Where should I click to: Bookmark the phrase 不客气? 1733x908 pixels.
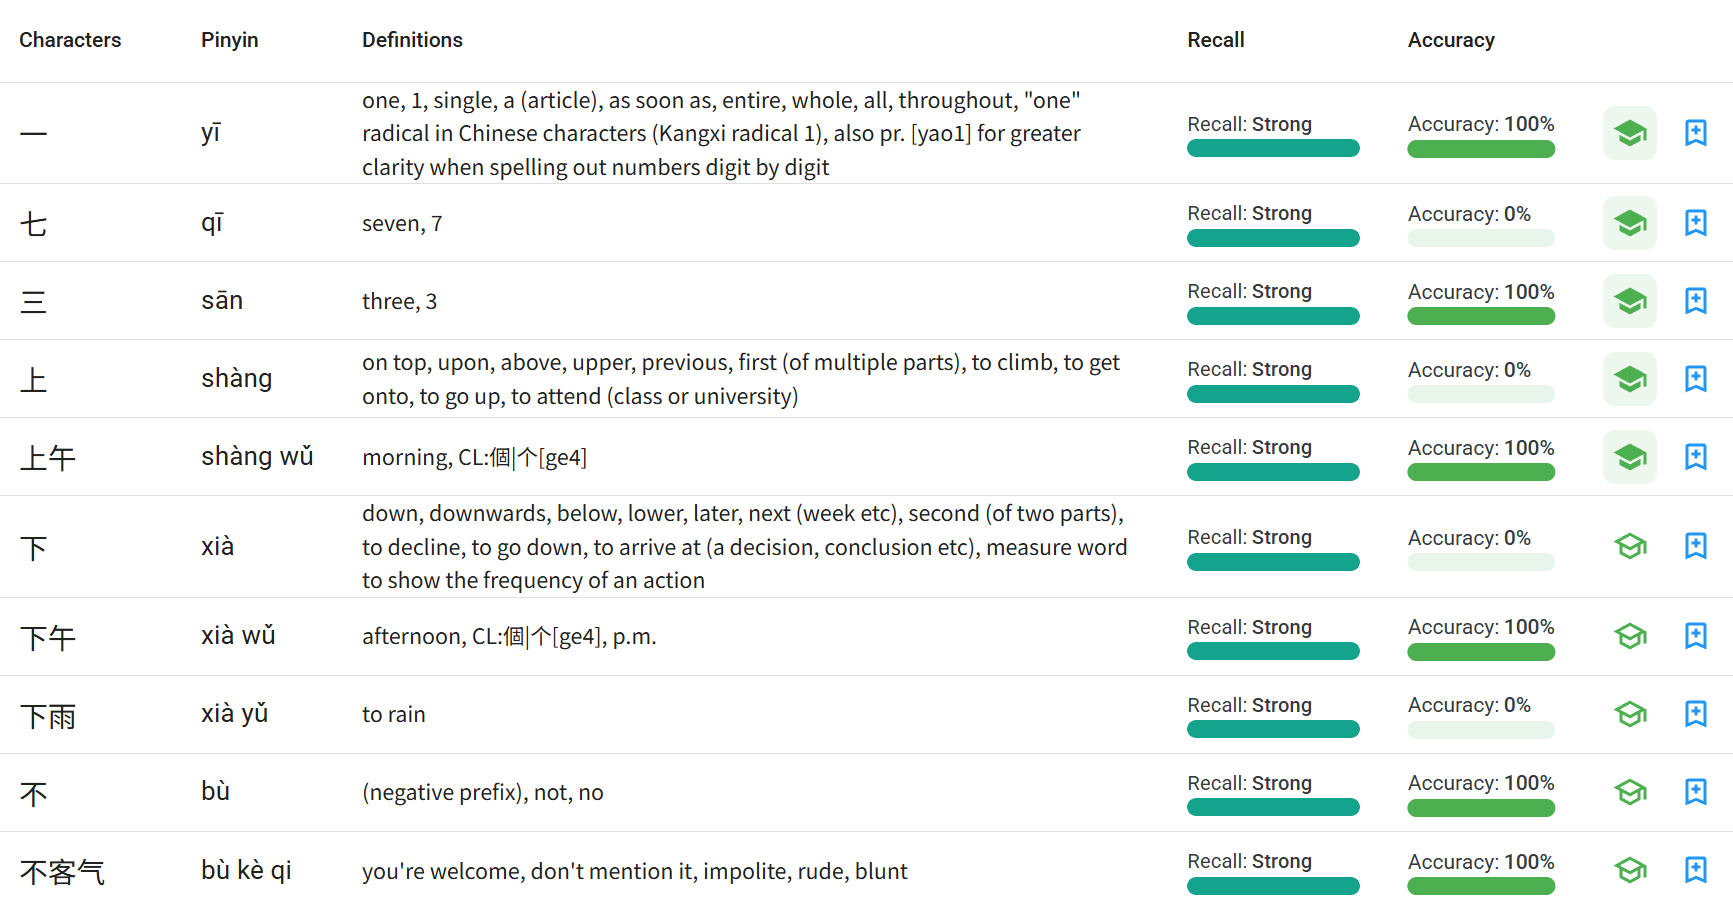click(x=1696, y=870)
